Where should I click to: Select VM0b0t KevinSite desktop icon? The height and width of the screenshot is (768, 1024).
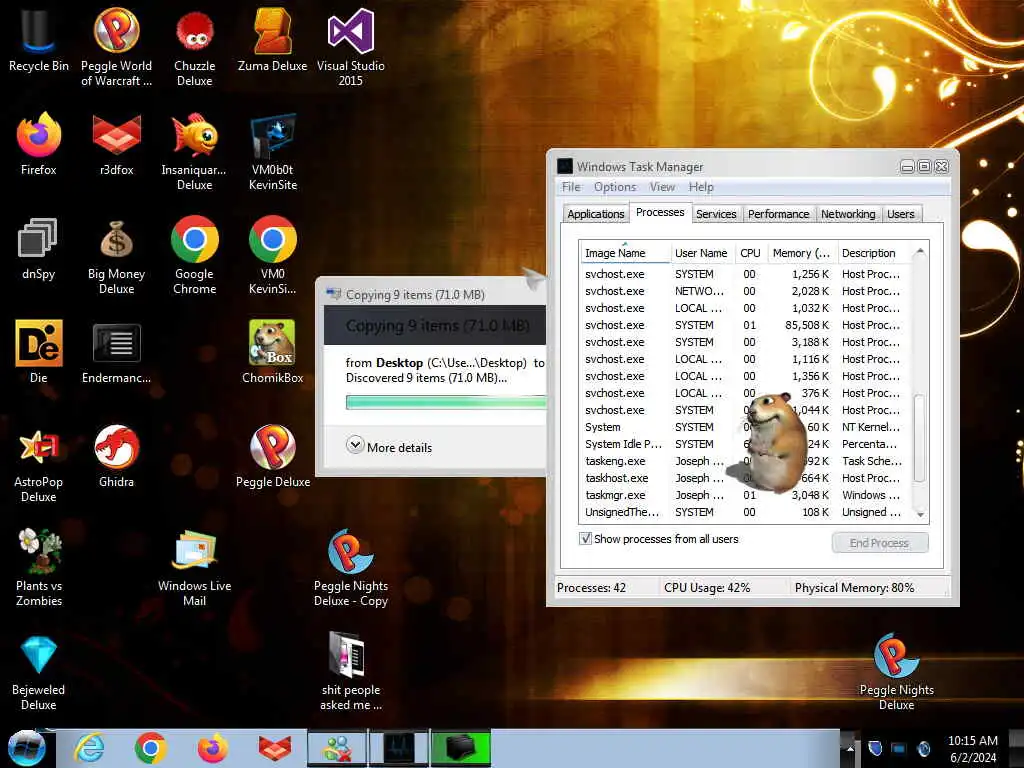272,152
